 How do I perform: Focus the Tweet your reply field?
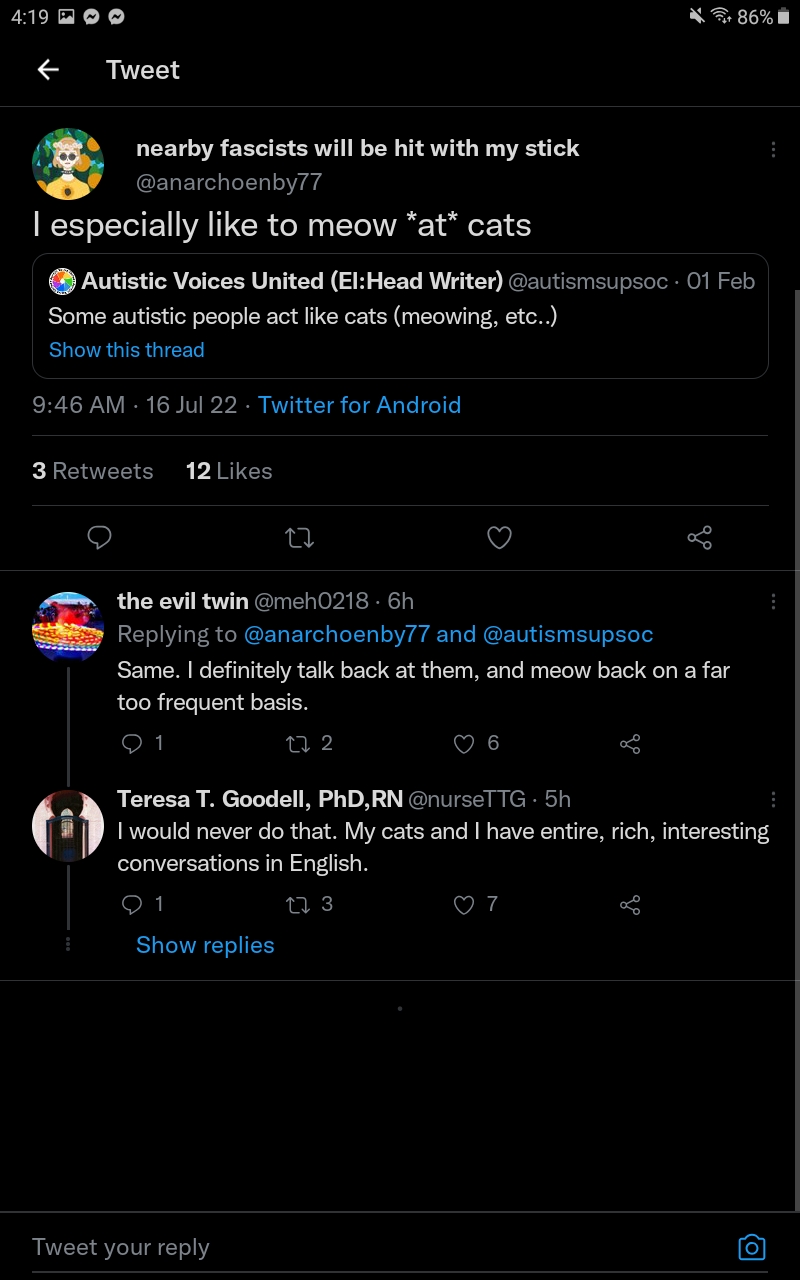380,1247
